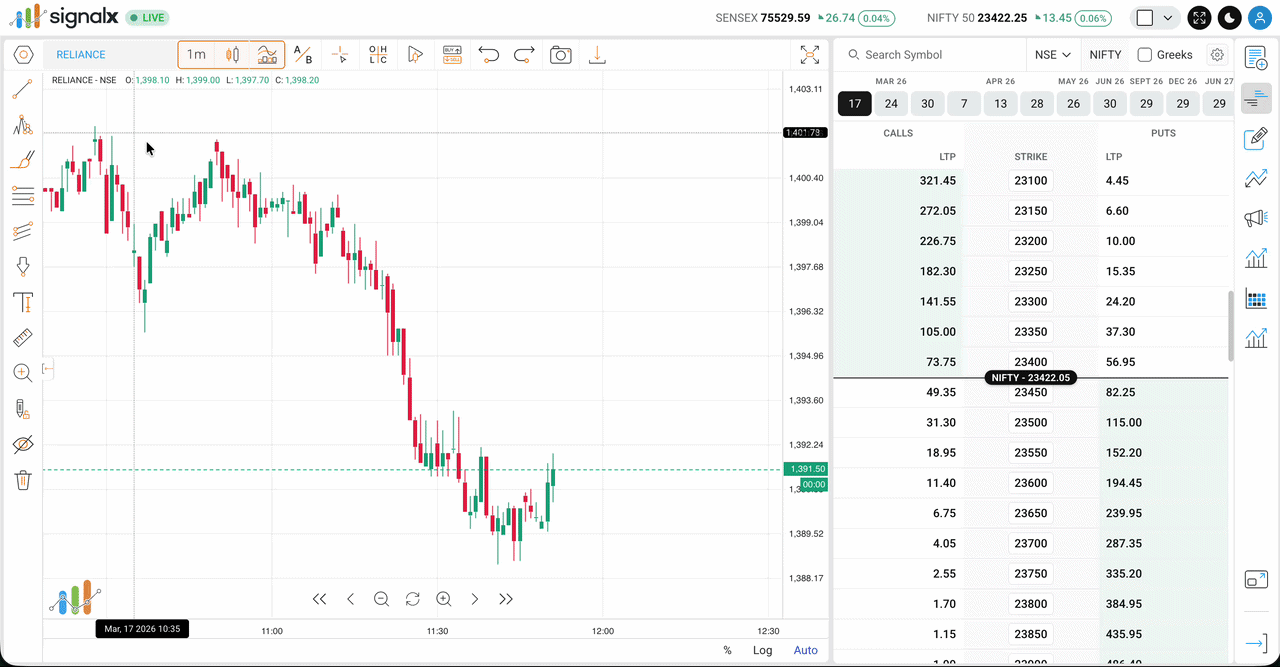Select the MAR 17 expiry tab
This screenshot has height=667, width=1280.
tap(855, 104)
